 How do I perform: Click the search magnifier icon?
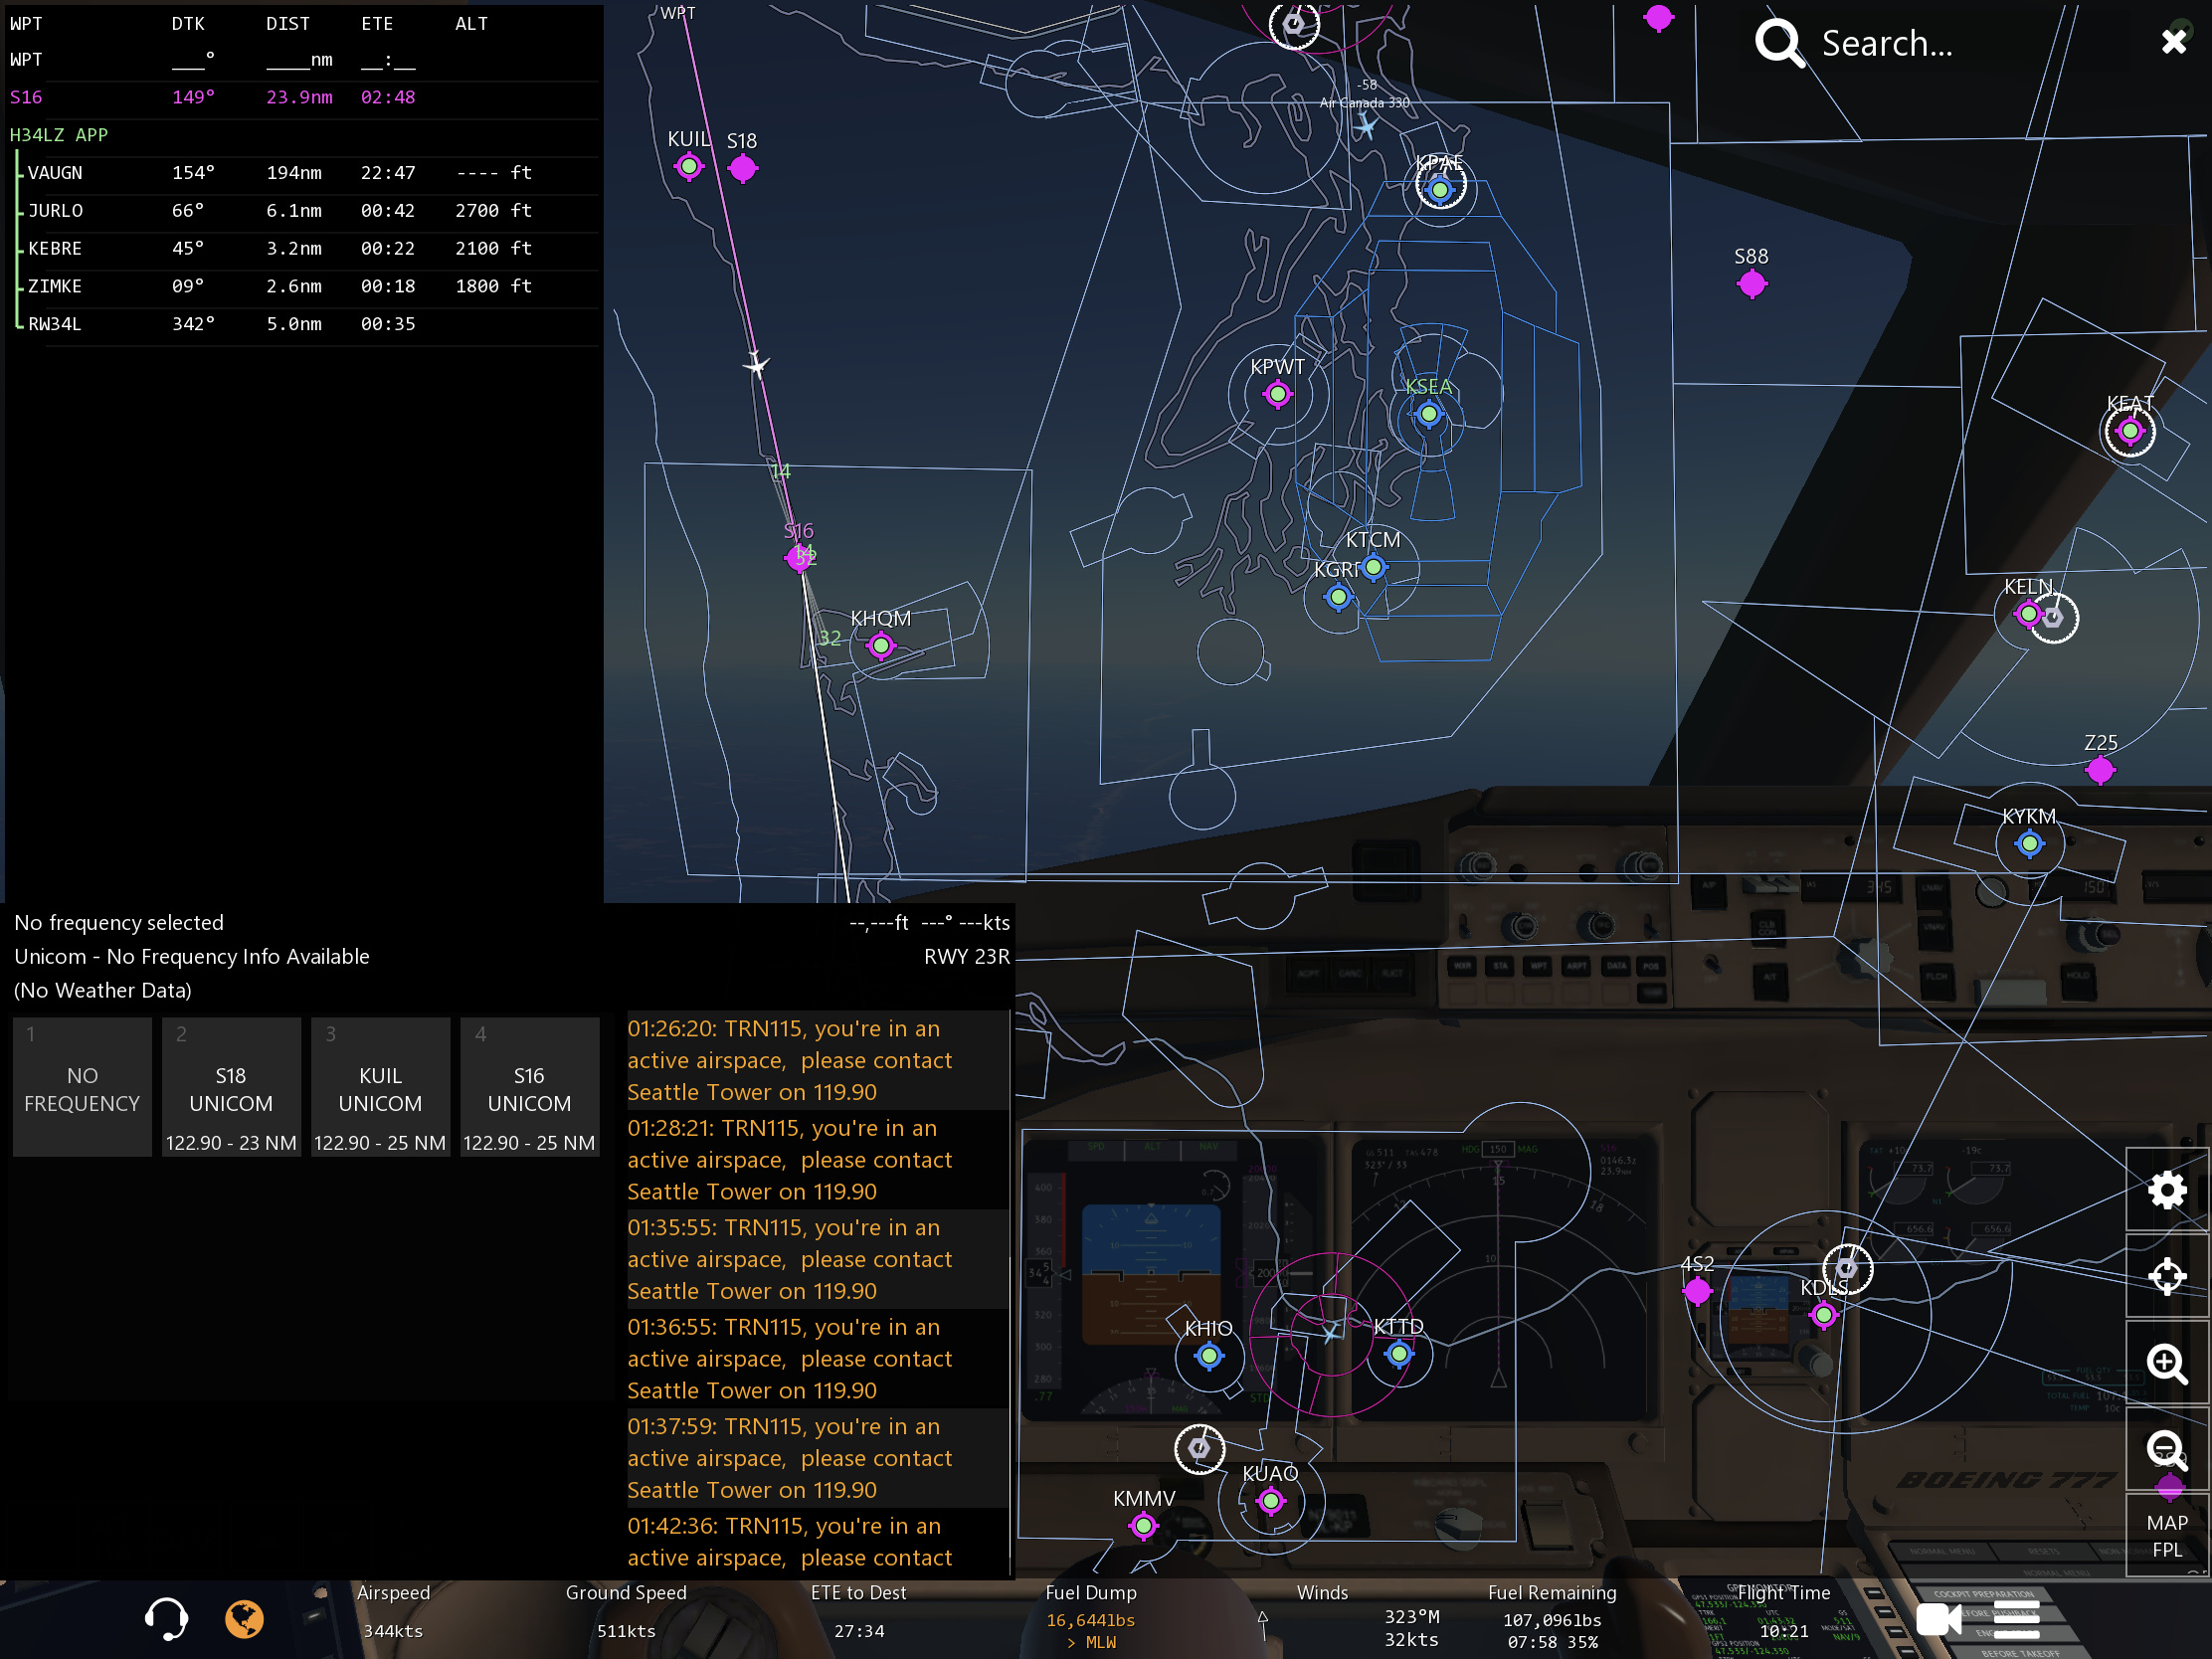click(1779, 43)
